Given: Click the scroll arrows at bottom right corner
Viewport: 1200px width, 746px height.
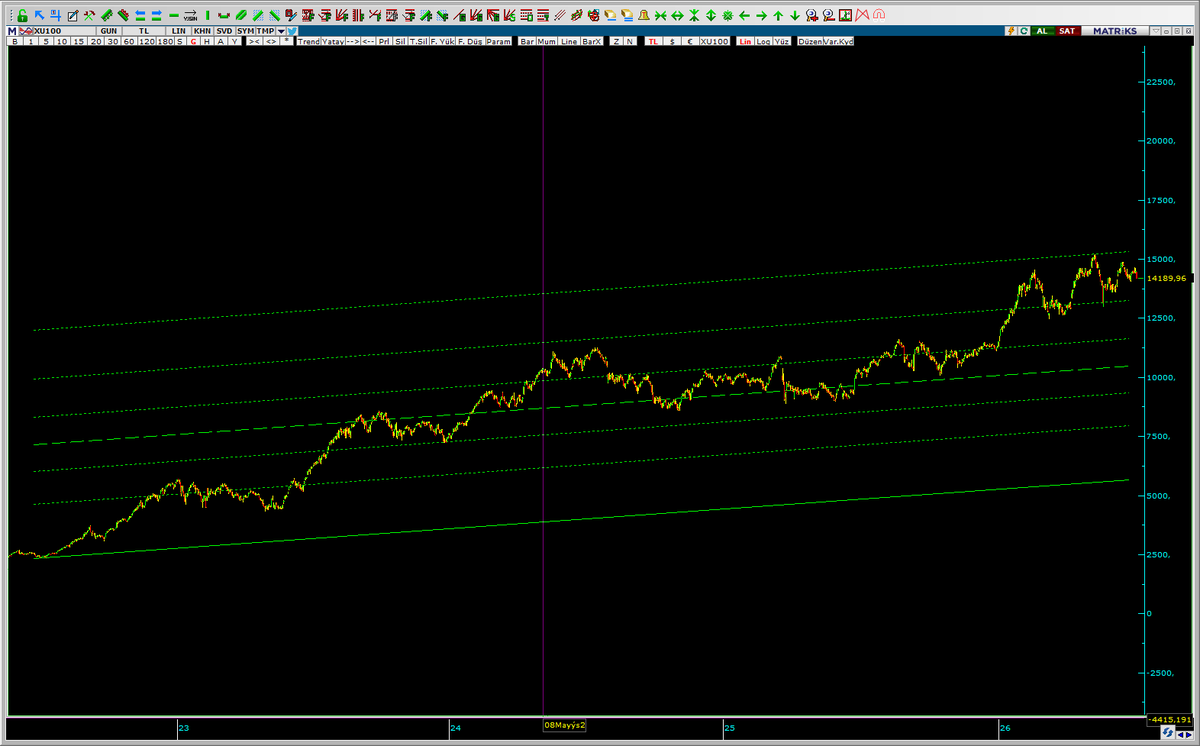Looking at the screenshot, I should click(x=1185, y=734).
